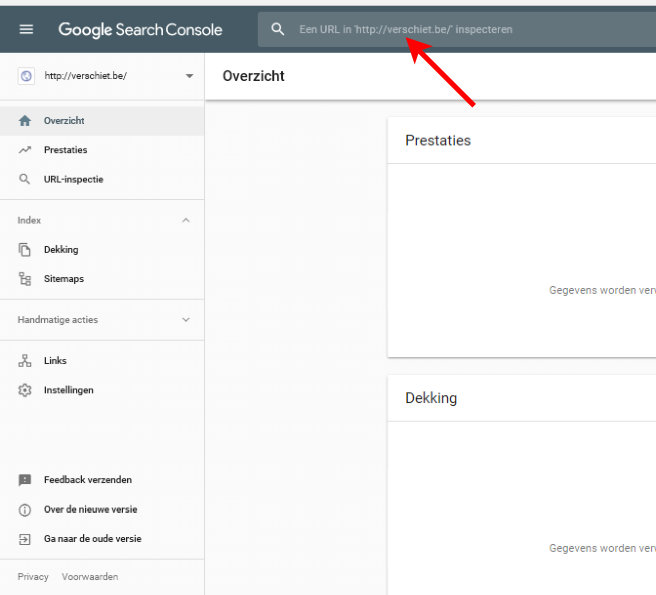The height and width of the screenshot is (595, 656).
Task: Click the magnifier icon for URL-inspectie
Action: coord(25,179)
